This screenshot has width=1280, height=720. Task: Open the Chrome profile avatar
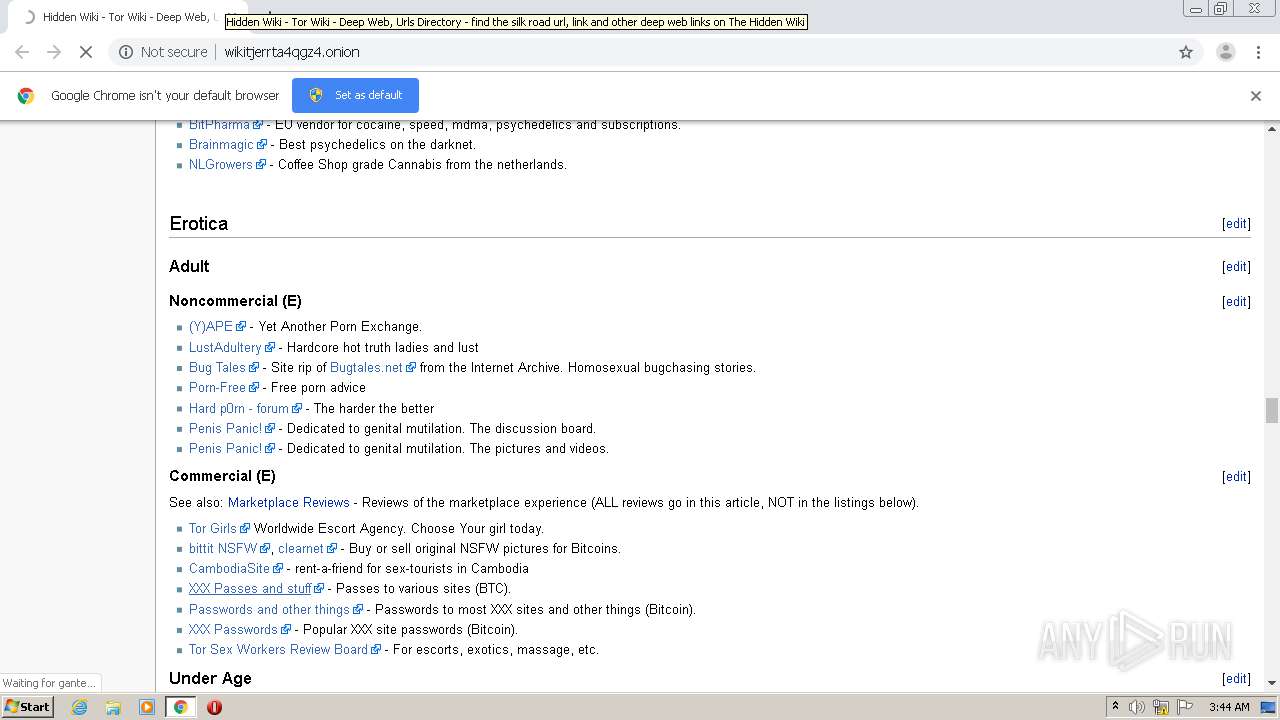tap(1225, 52)
